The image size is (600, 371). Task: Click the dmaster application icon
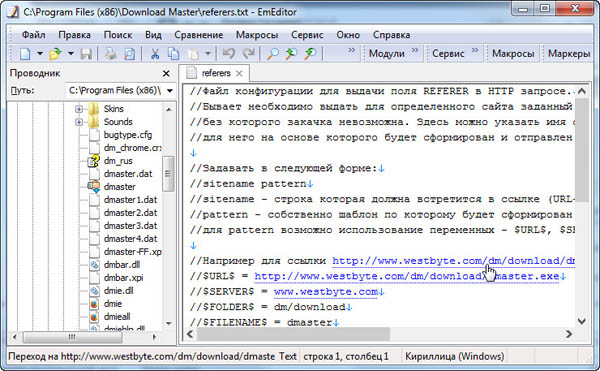[94, 187]
